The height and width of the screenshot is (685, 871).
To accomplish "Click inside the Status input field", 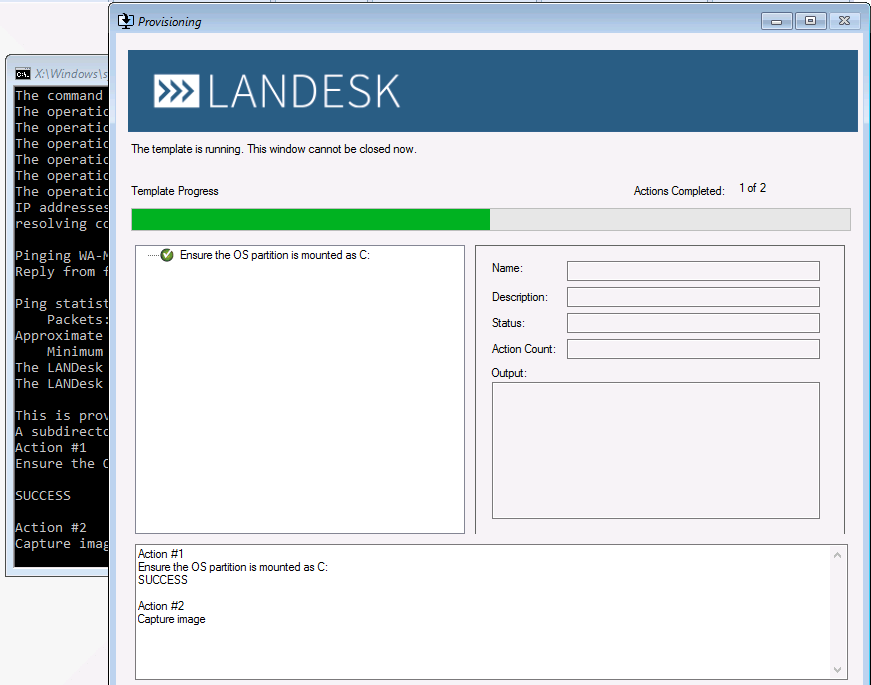I will click(x=692, y=323).
